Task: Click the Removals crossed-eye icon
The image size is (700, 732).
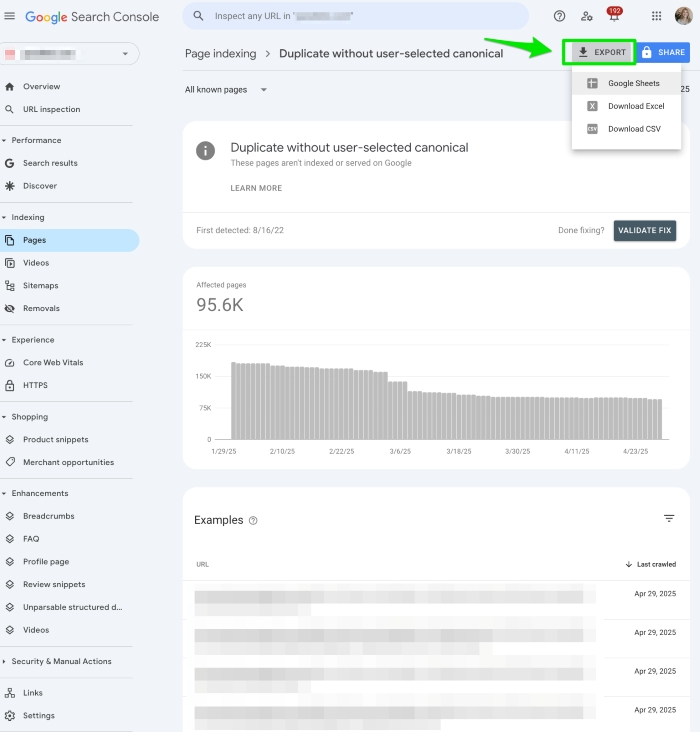Action: pyautogui.click(x=9, y=309)
